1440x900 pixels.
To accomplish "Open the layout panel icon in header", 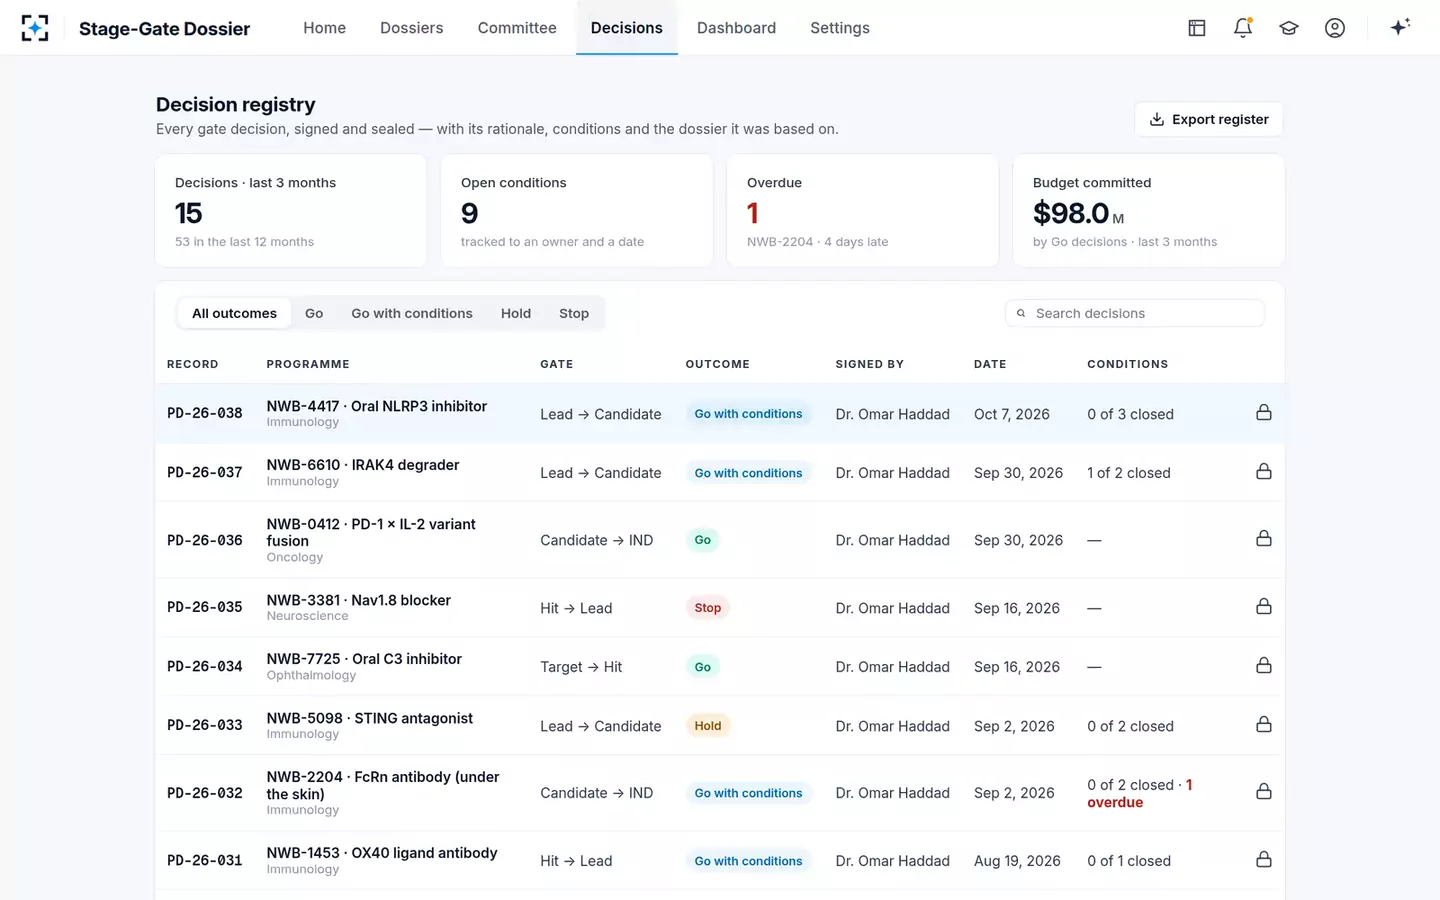I will [x=1197, y=28].
